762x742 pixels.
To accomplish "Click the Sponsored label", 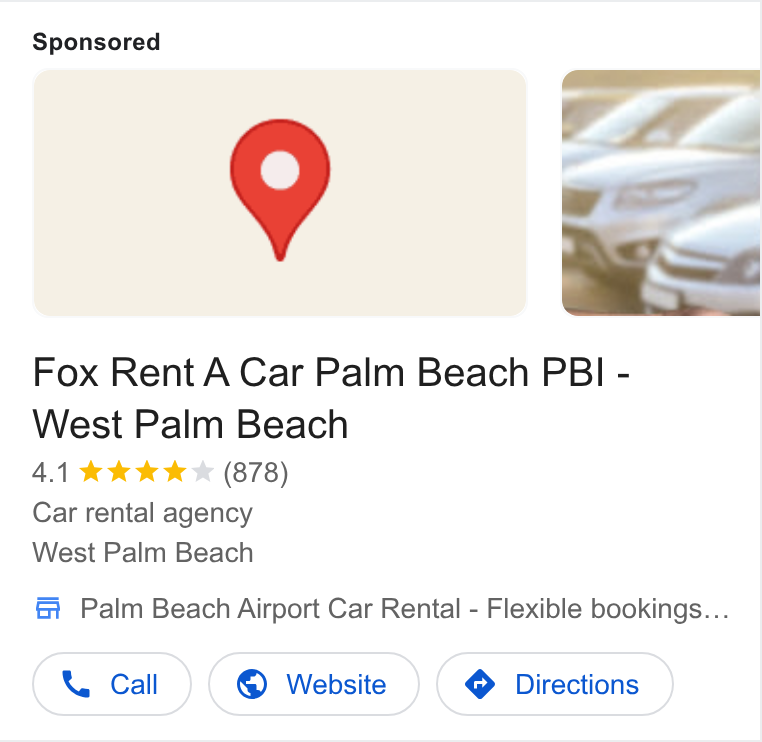I will [96, 42].
